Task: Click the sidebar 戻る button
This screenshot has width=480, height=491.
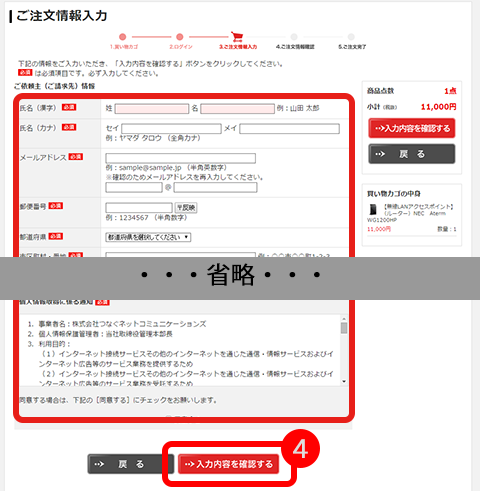Action: (x=412, y=154)
